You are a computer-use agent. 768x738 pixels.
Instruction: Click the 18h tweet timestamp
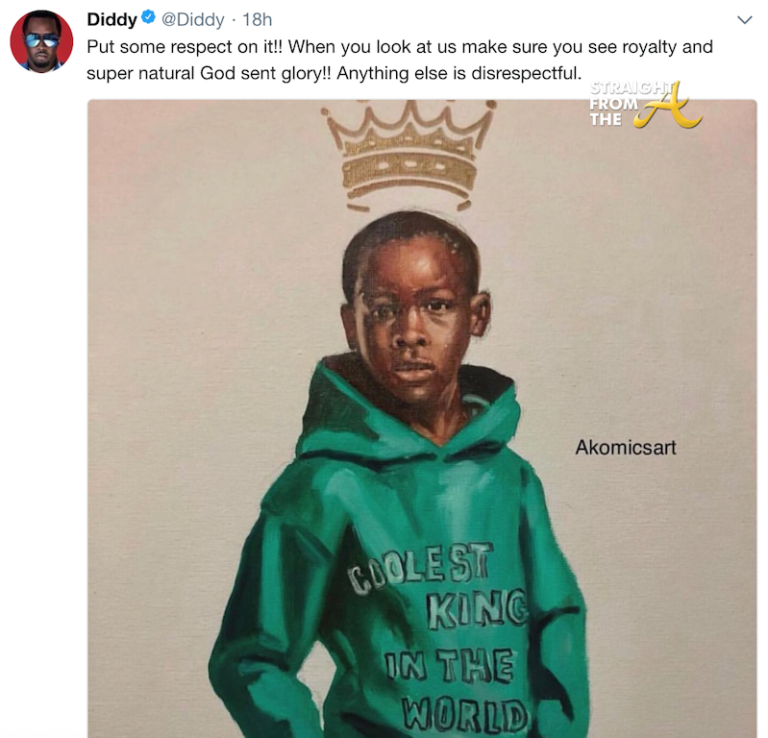point(257,20)
